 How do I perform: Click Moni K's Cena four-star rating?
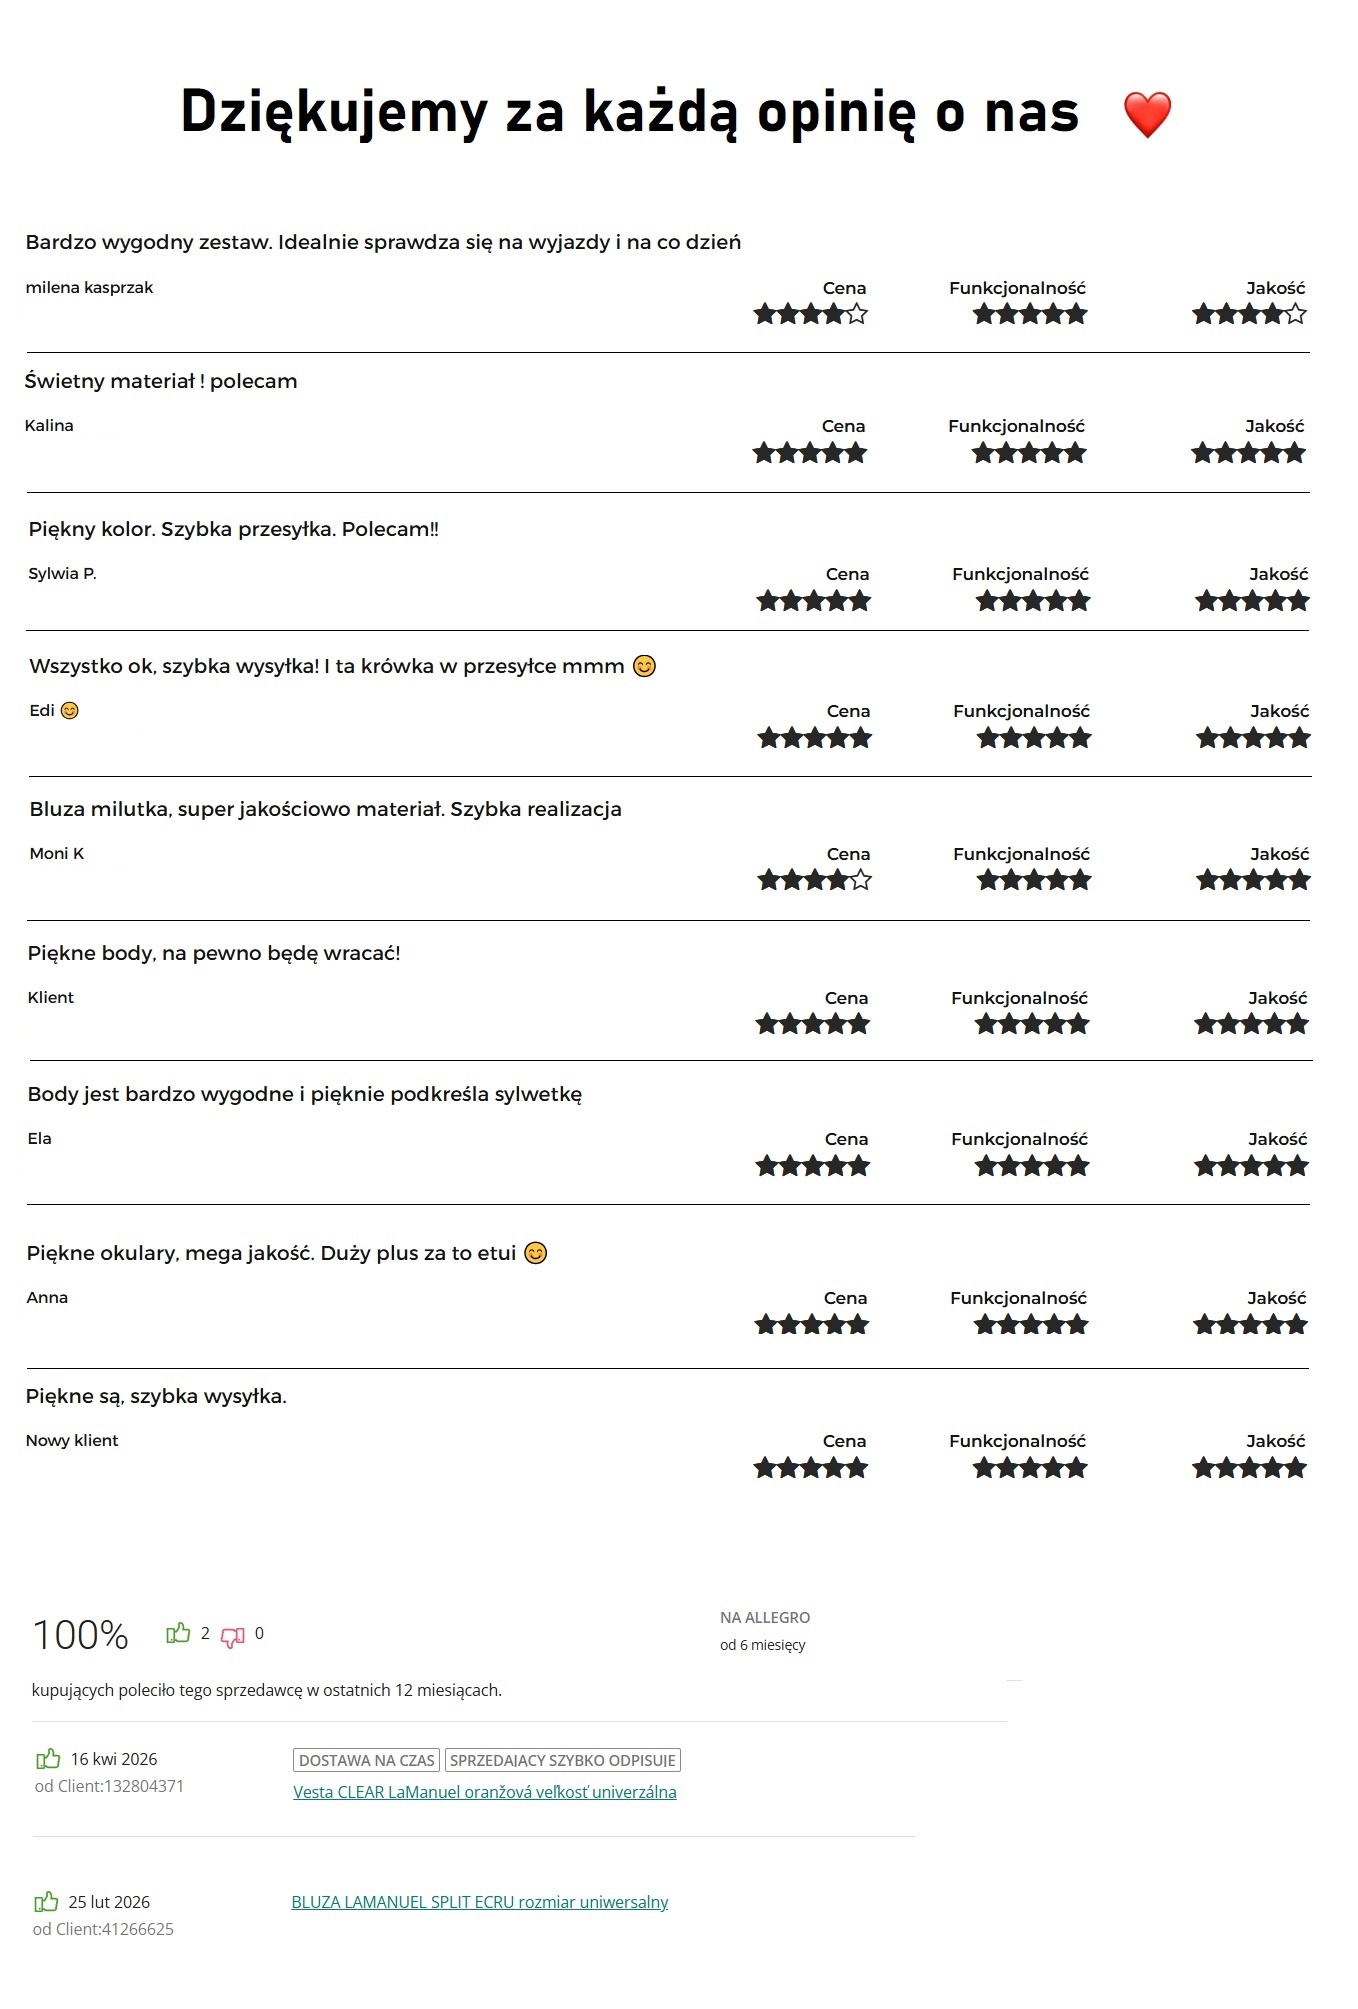tap(815, 881)
